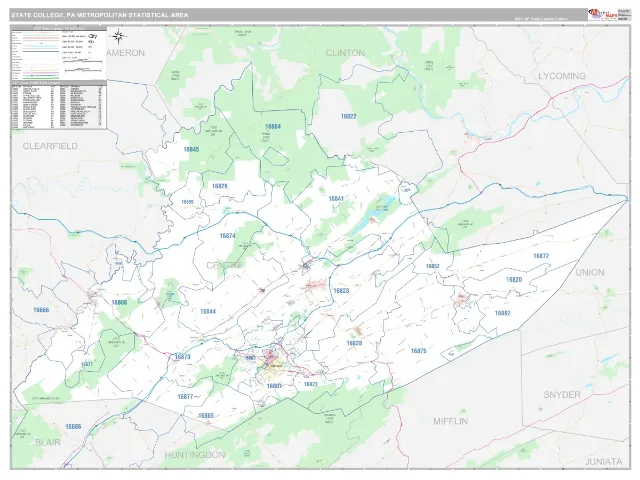Screen dimensions: 640x480
Task: Select the MIFFLIN county label
Action: (451, 421)
